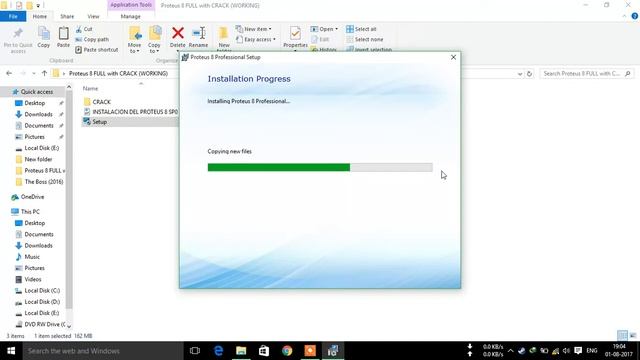
Task: Click the Rename icon
Action: (198, 33)
